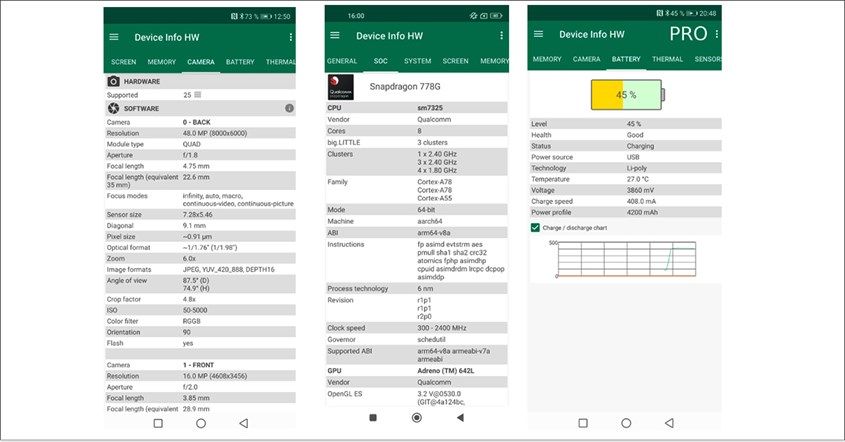The width and height of the screenshot is (845, 442).
Task: Open overflow menu in middle phone screen
Action: pos(501,36)
